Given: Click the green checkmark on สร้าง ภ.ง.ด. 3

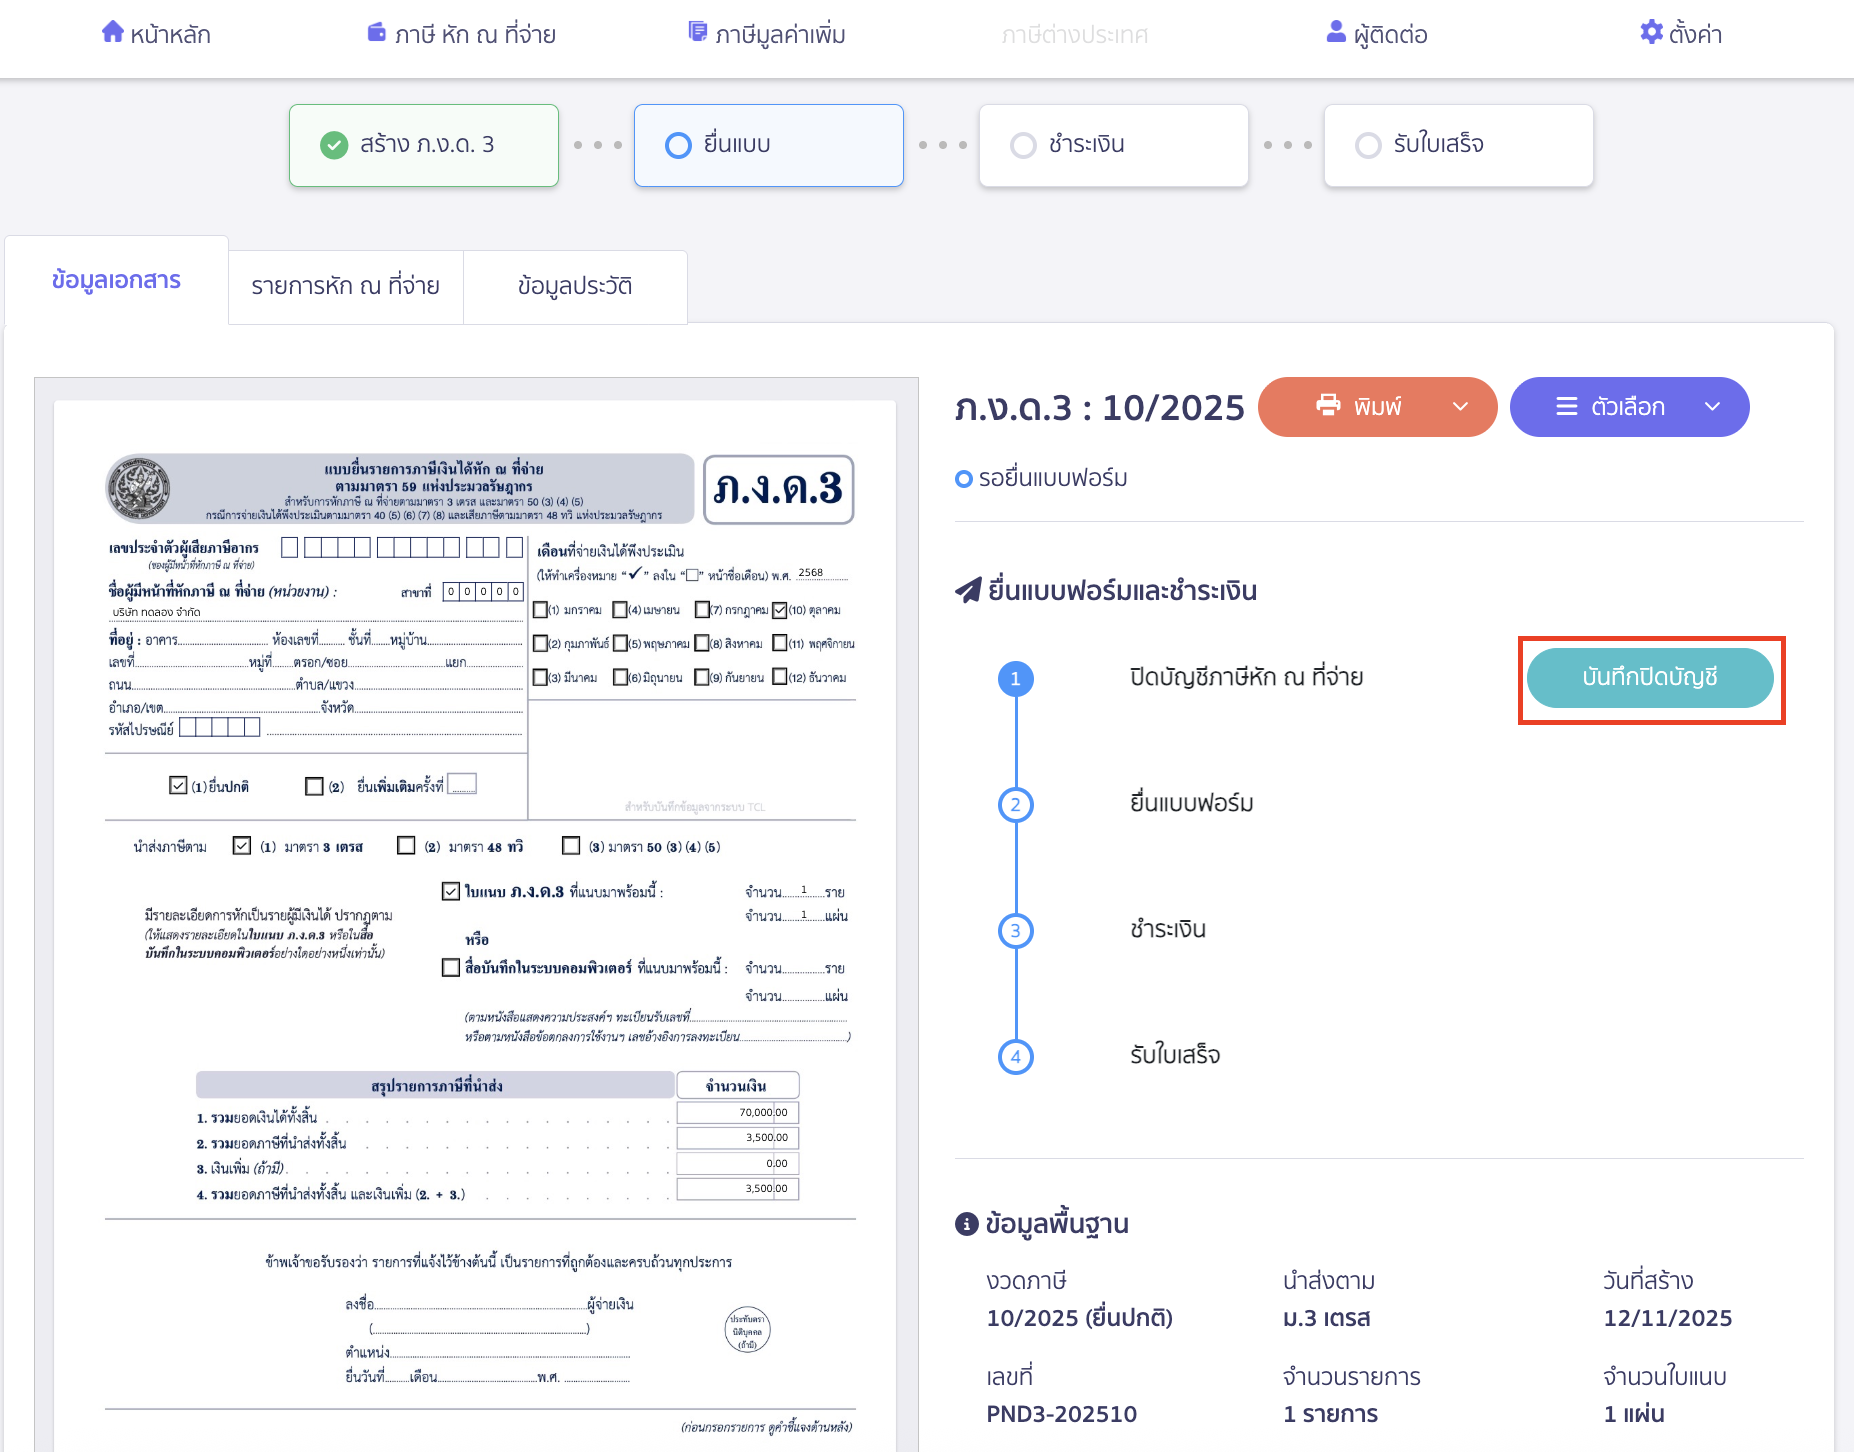Looking at the screenshot, I should pos(334,145).
